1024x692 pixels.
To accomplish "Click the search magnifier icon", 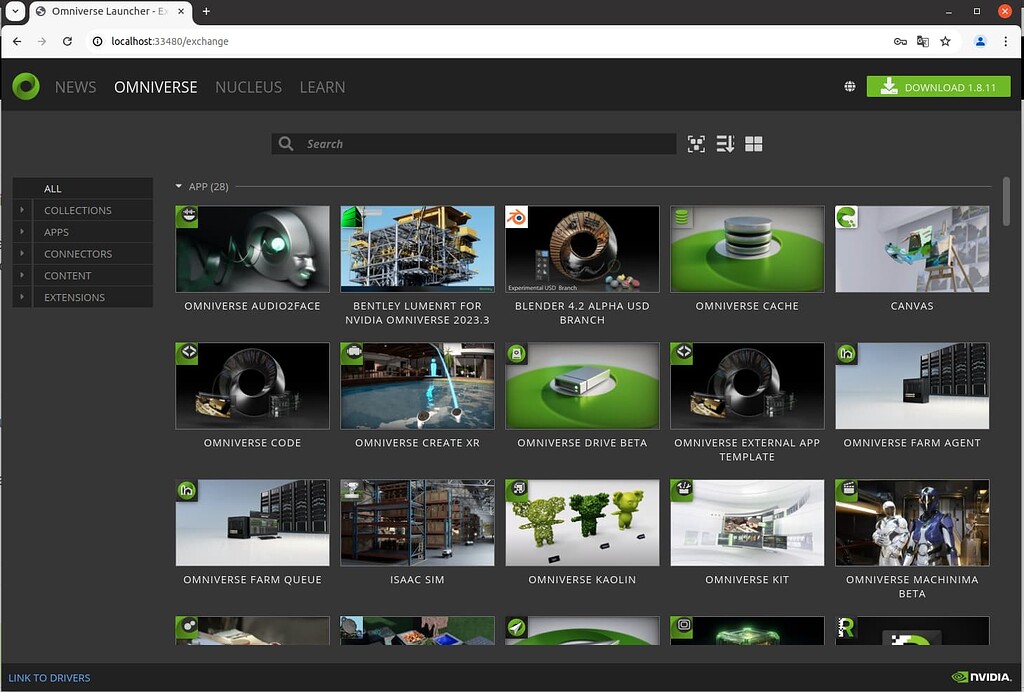I will (286, 143).
